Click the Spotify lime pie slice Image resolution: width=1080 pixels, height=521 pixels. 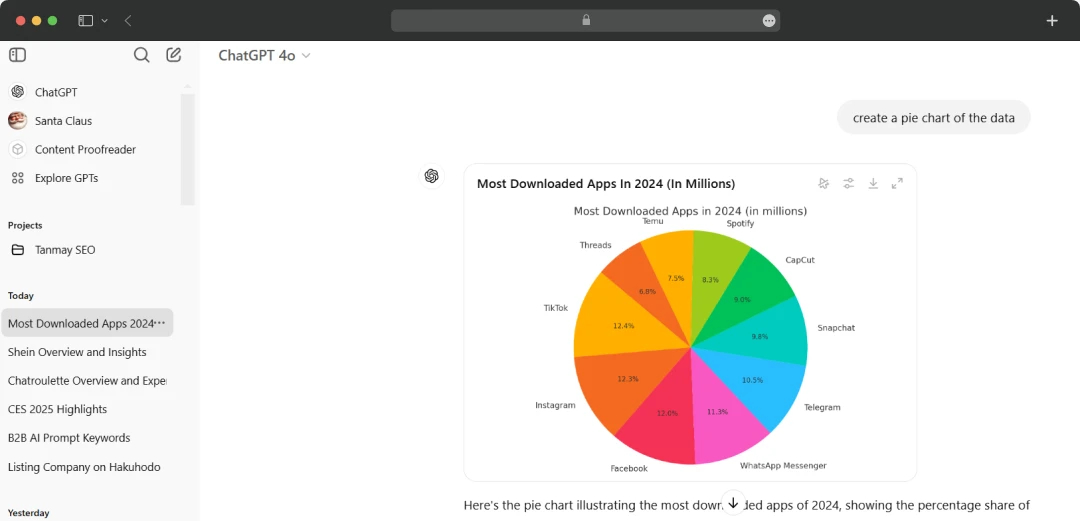coord(713,276)
